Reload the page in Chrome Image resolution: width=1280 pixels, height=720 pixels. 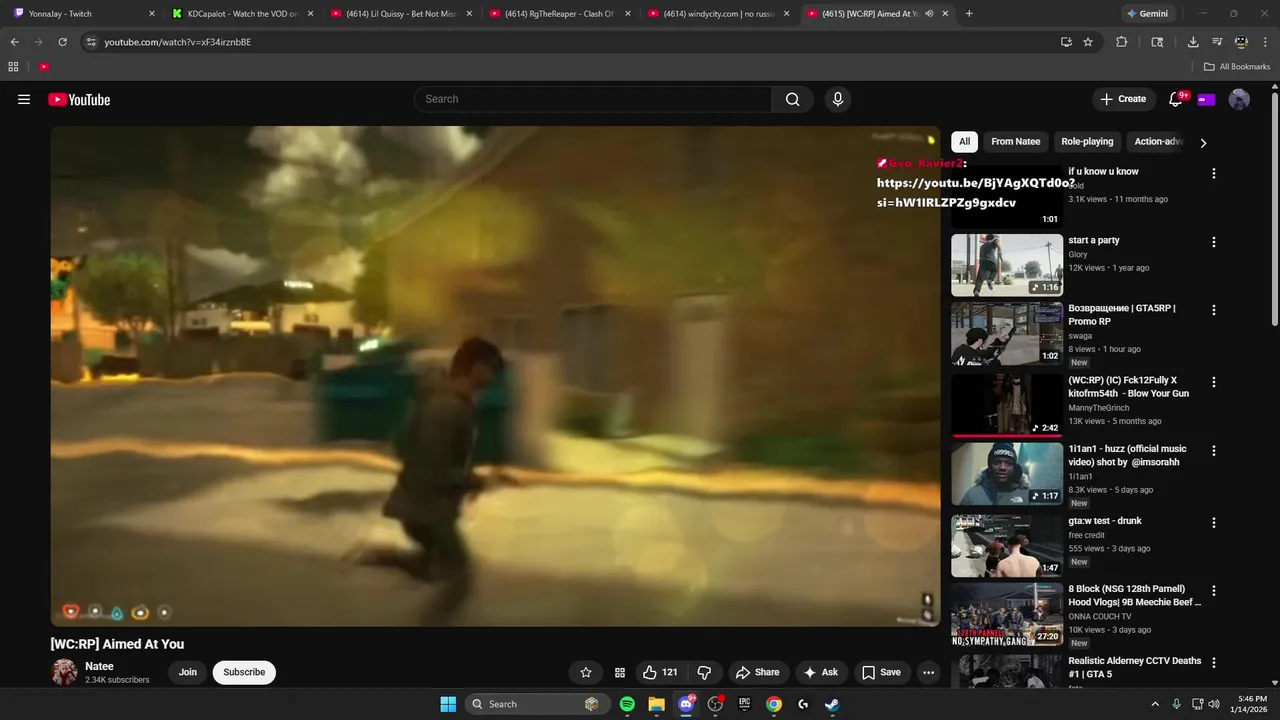(x=62, y=42)
